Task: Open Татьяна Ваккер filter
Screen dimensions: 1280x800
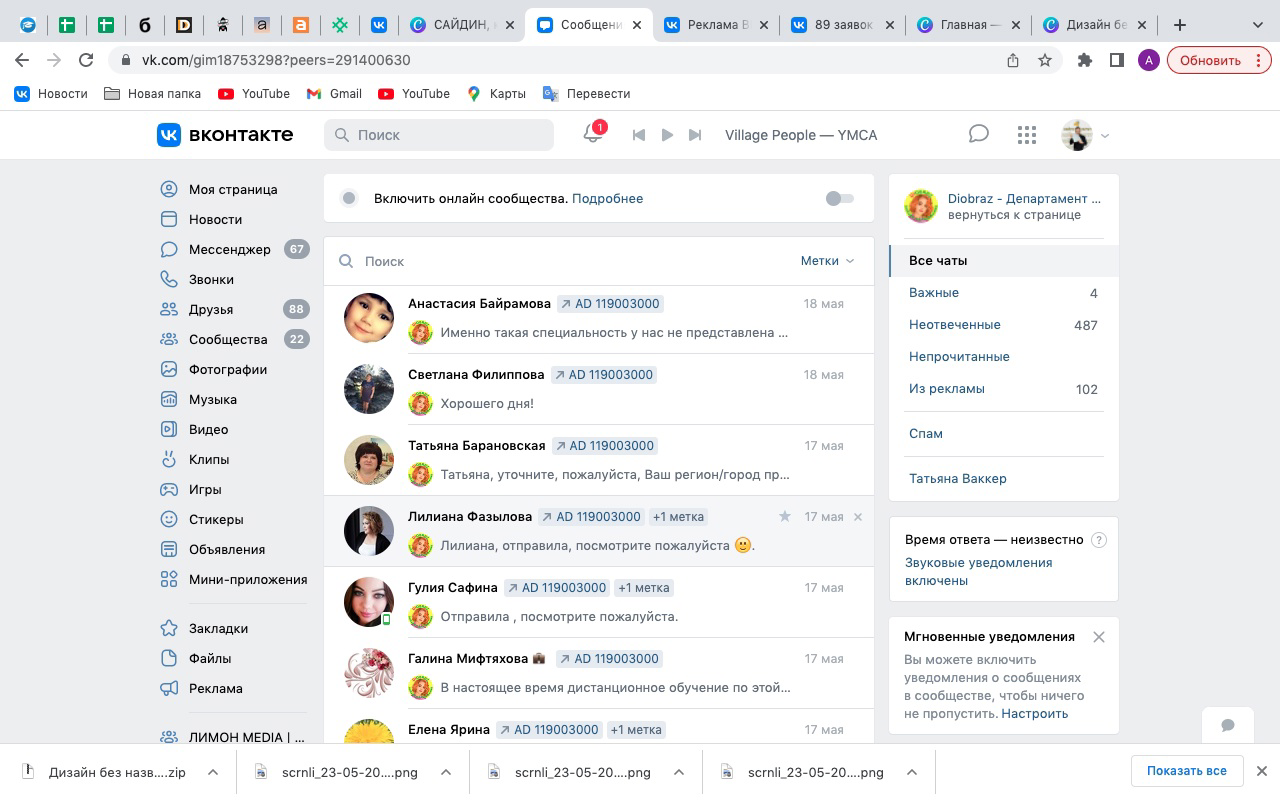Action: (x=1003, y=478)
